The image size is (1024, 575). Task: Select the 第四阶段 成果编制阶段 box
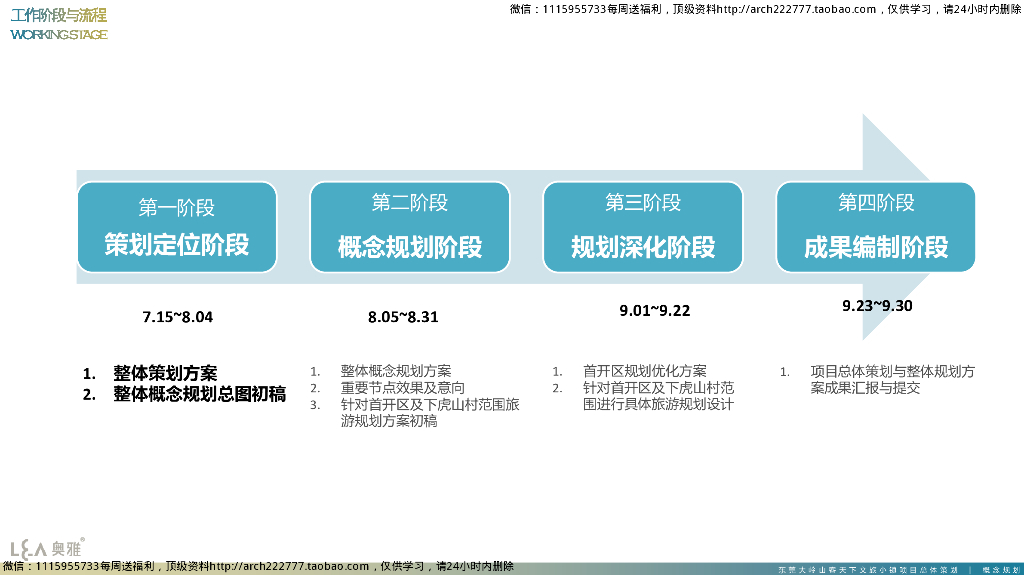875,227
